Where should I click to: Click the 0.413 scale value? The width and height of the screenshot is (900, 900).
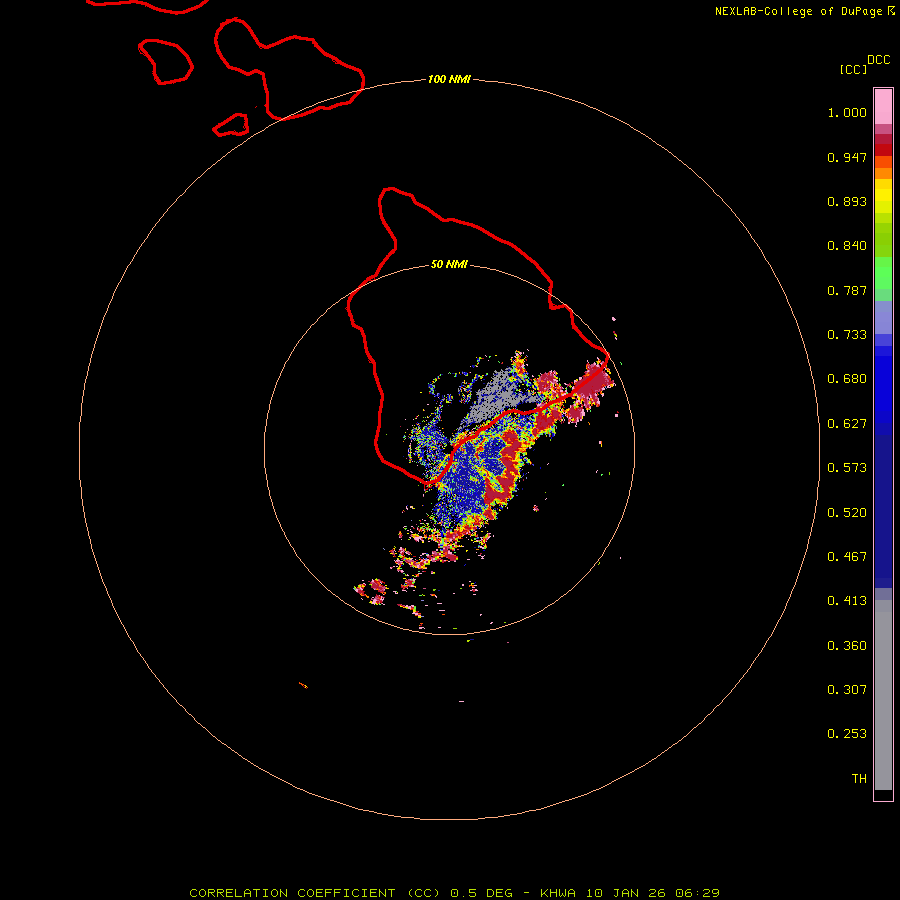(x=847, y=601)
